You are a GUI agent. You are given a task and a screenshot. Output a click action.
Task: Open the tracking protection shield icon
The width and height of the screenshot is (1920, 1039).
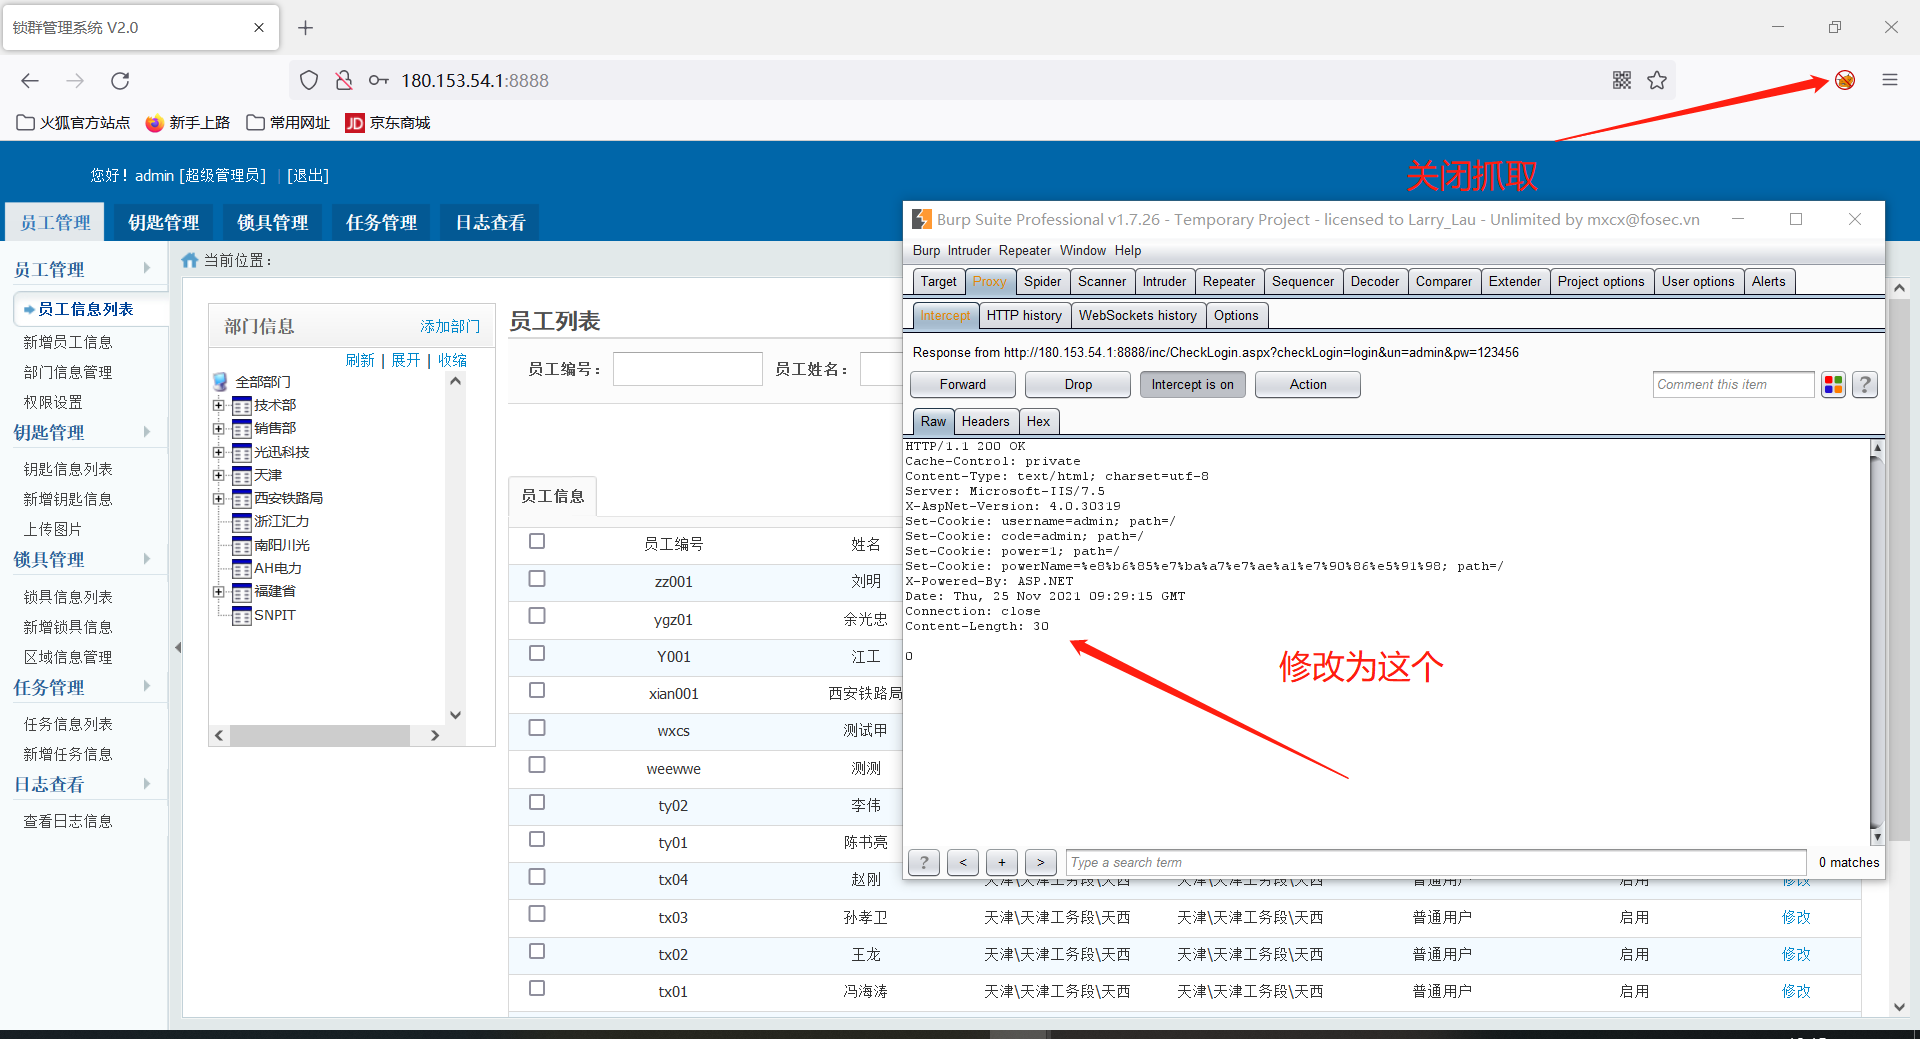coord(309,81)
